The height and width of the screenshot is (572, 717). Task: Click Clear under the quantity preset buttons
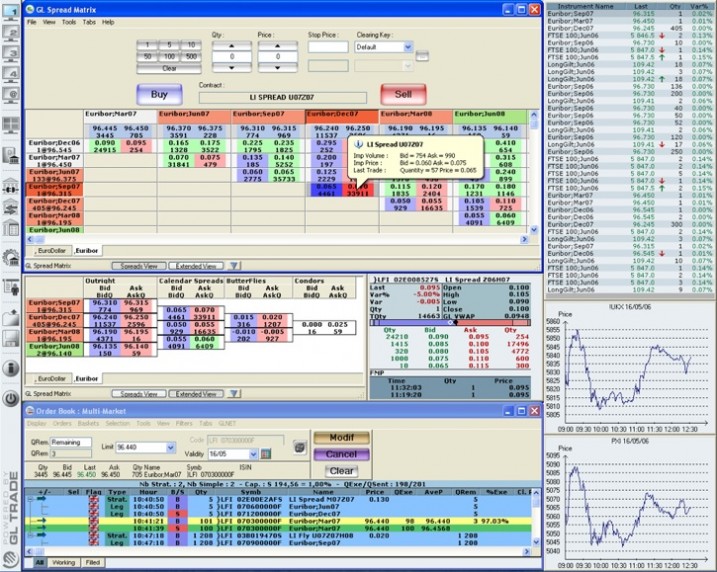click(169, 68)
